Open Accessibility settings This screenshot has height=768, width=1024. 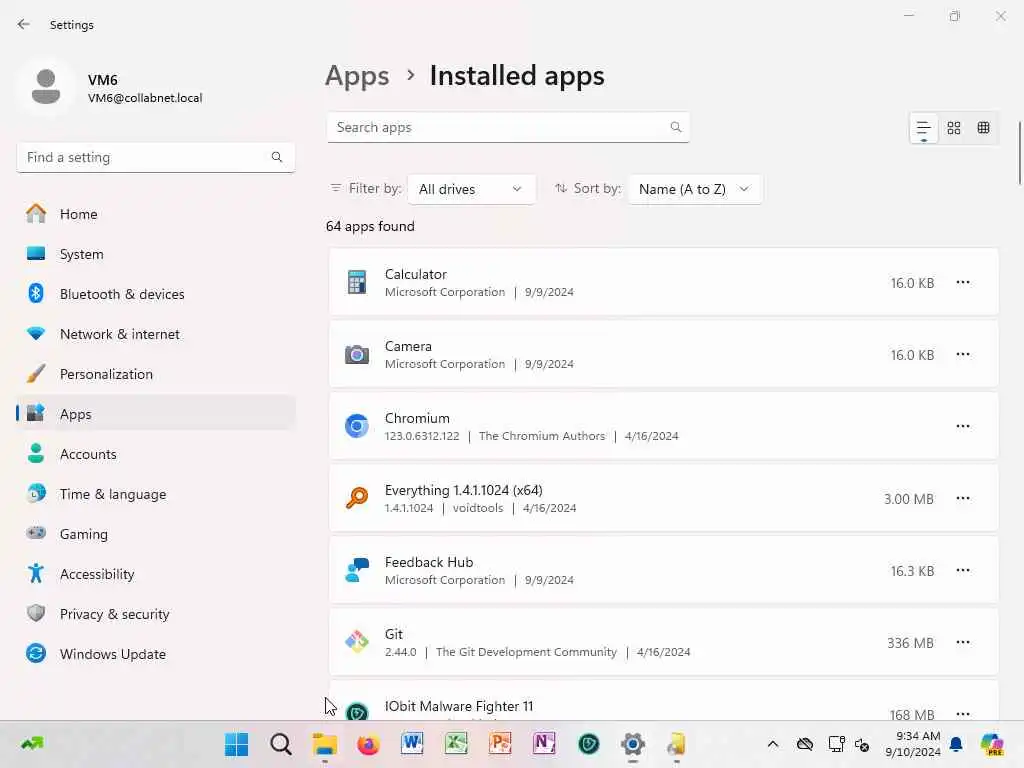(x=155, y=574)
